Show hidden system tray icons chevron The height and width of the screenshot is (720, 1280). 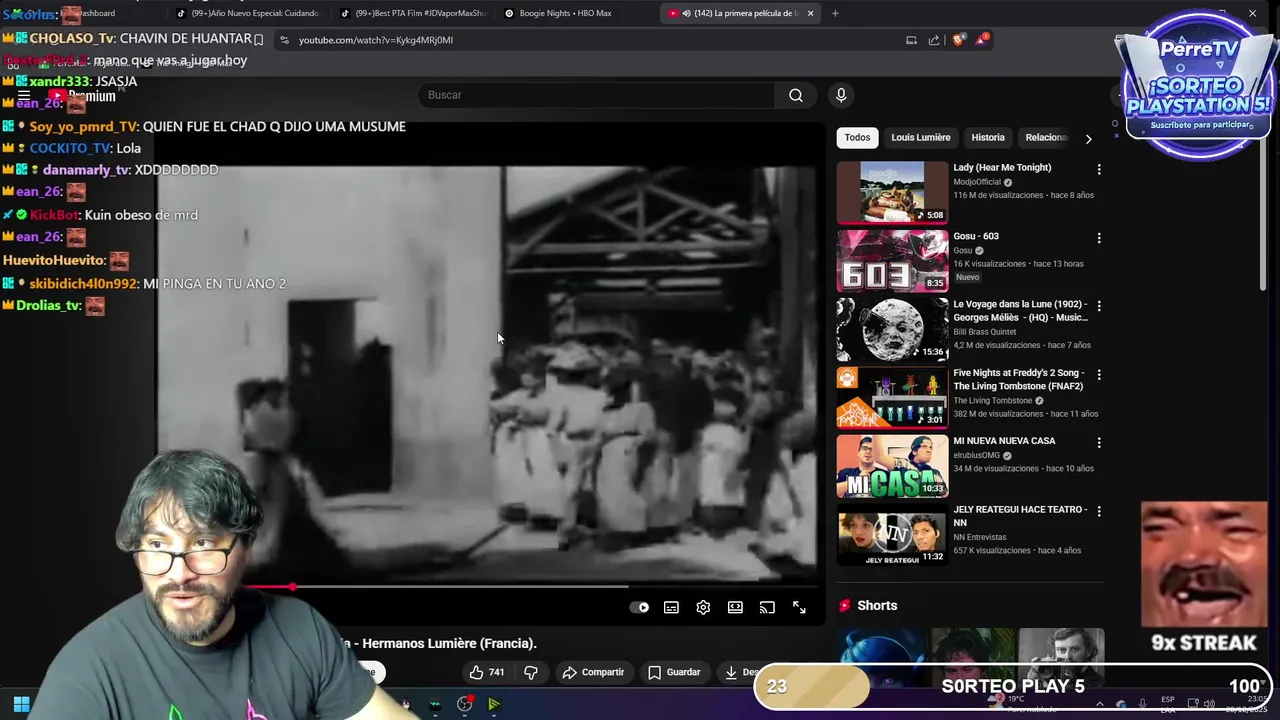click(1099, 704)
